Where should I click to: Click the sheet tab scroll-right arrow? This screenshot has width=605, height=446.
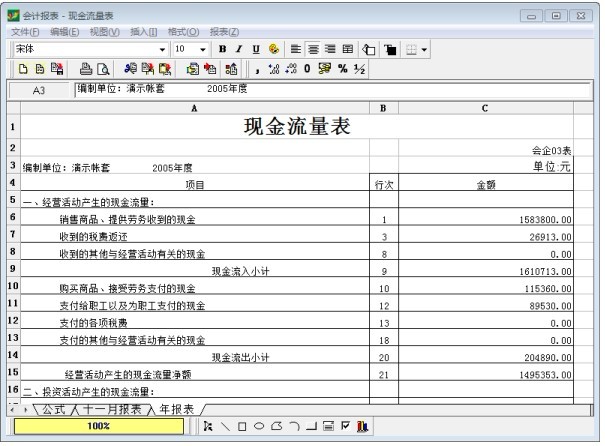pos(25,410)
